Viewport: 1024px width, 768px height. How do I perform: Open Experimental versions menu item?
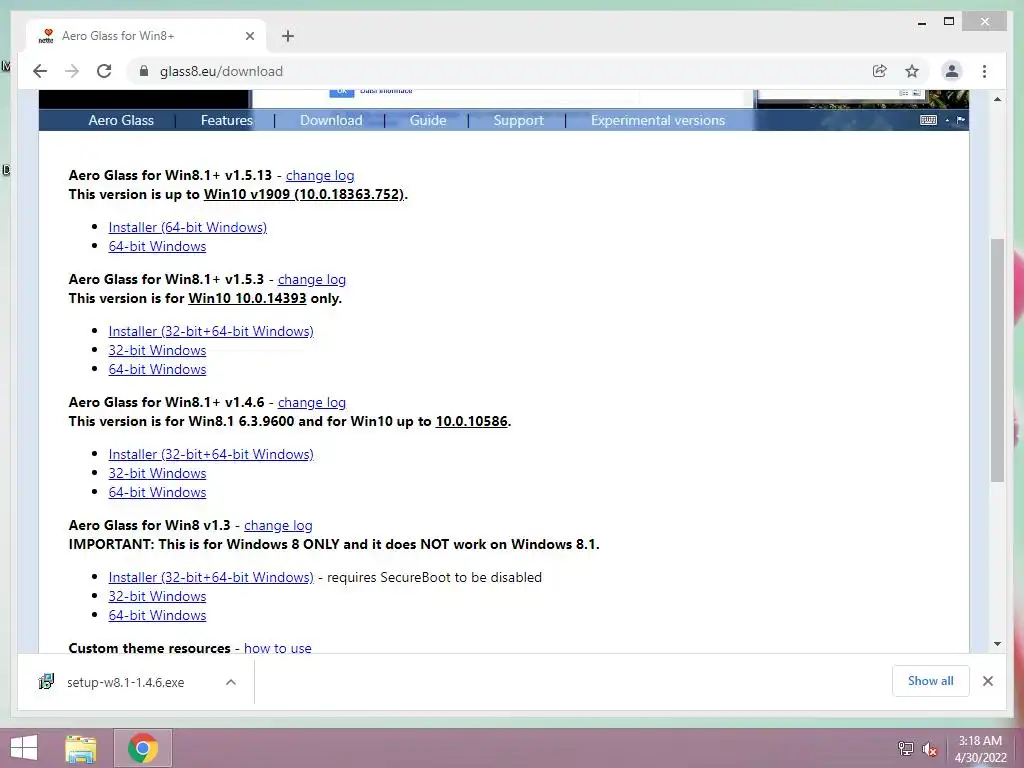(x=658, y=120)
